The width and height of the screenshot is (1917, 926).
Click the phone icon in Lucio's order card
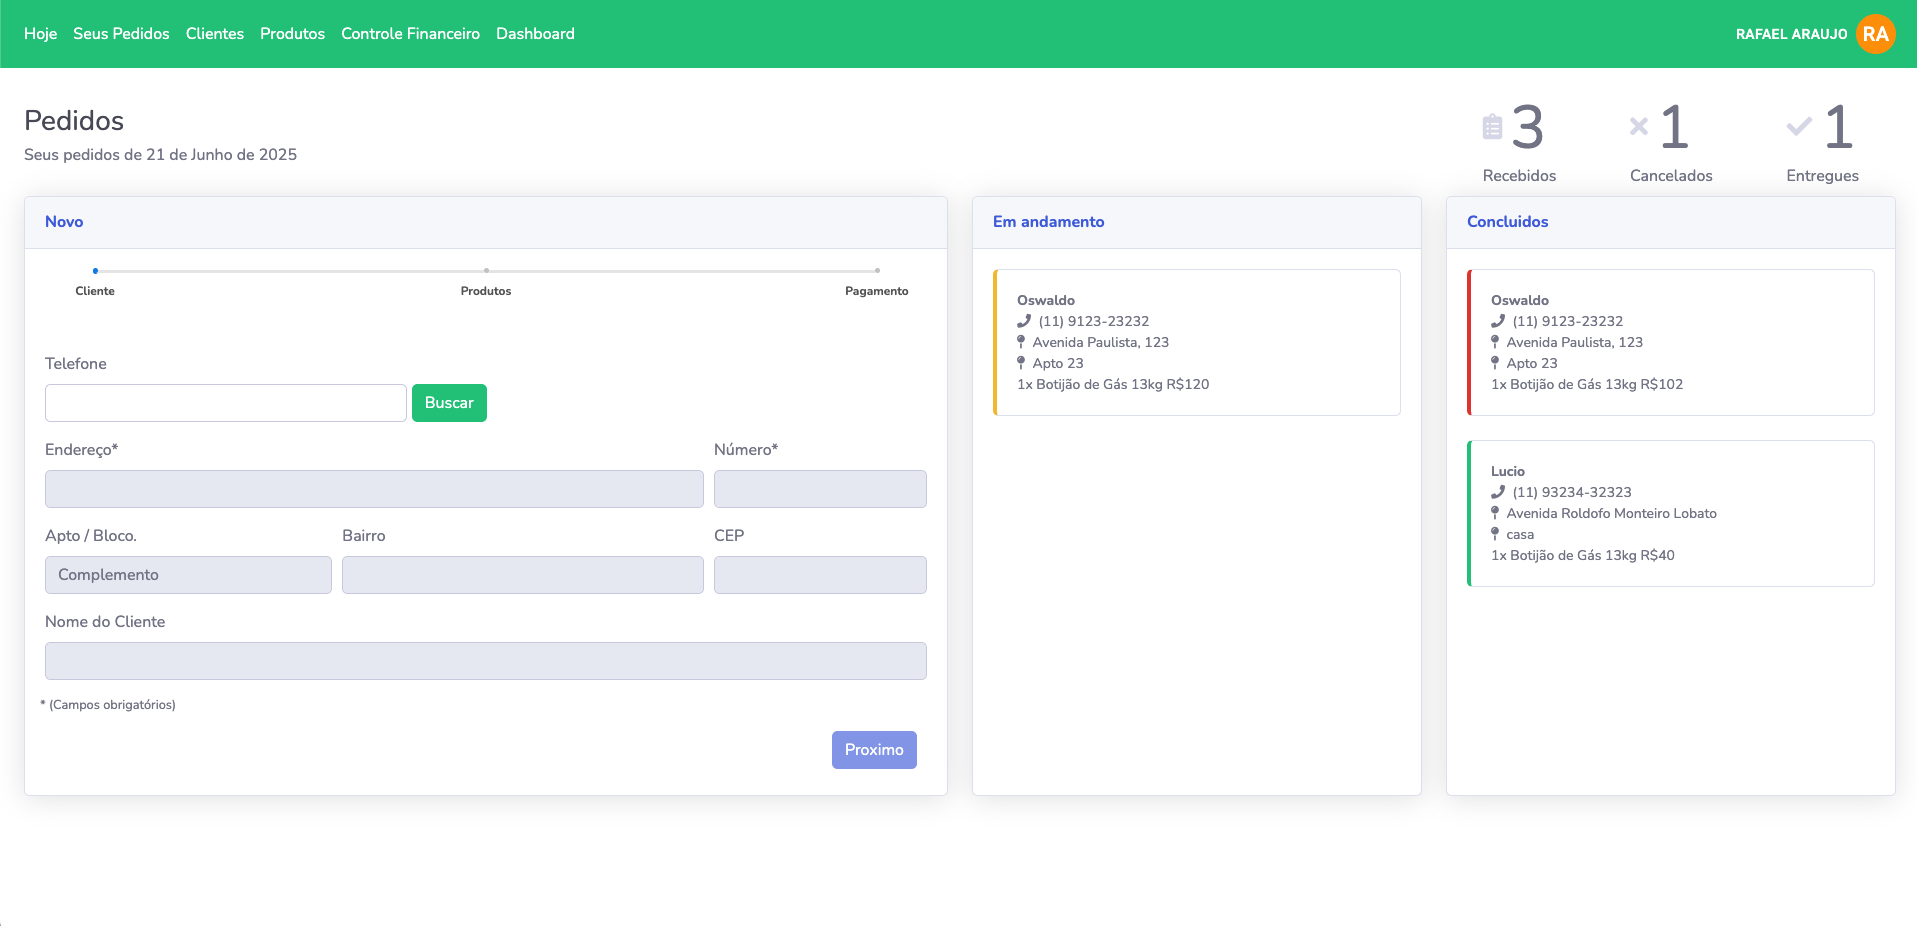point(1497,492)
